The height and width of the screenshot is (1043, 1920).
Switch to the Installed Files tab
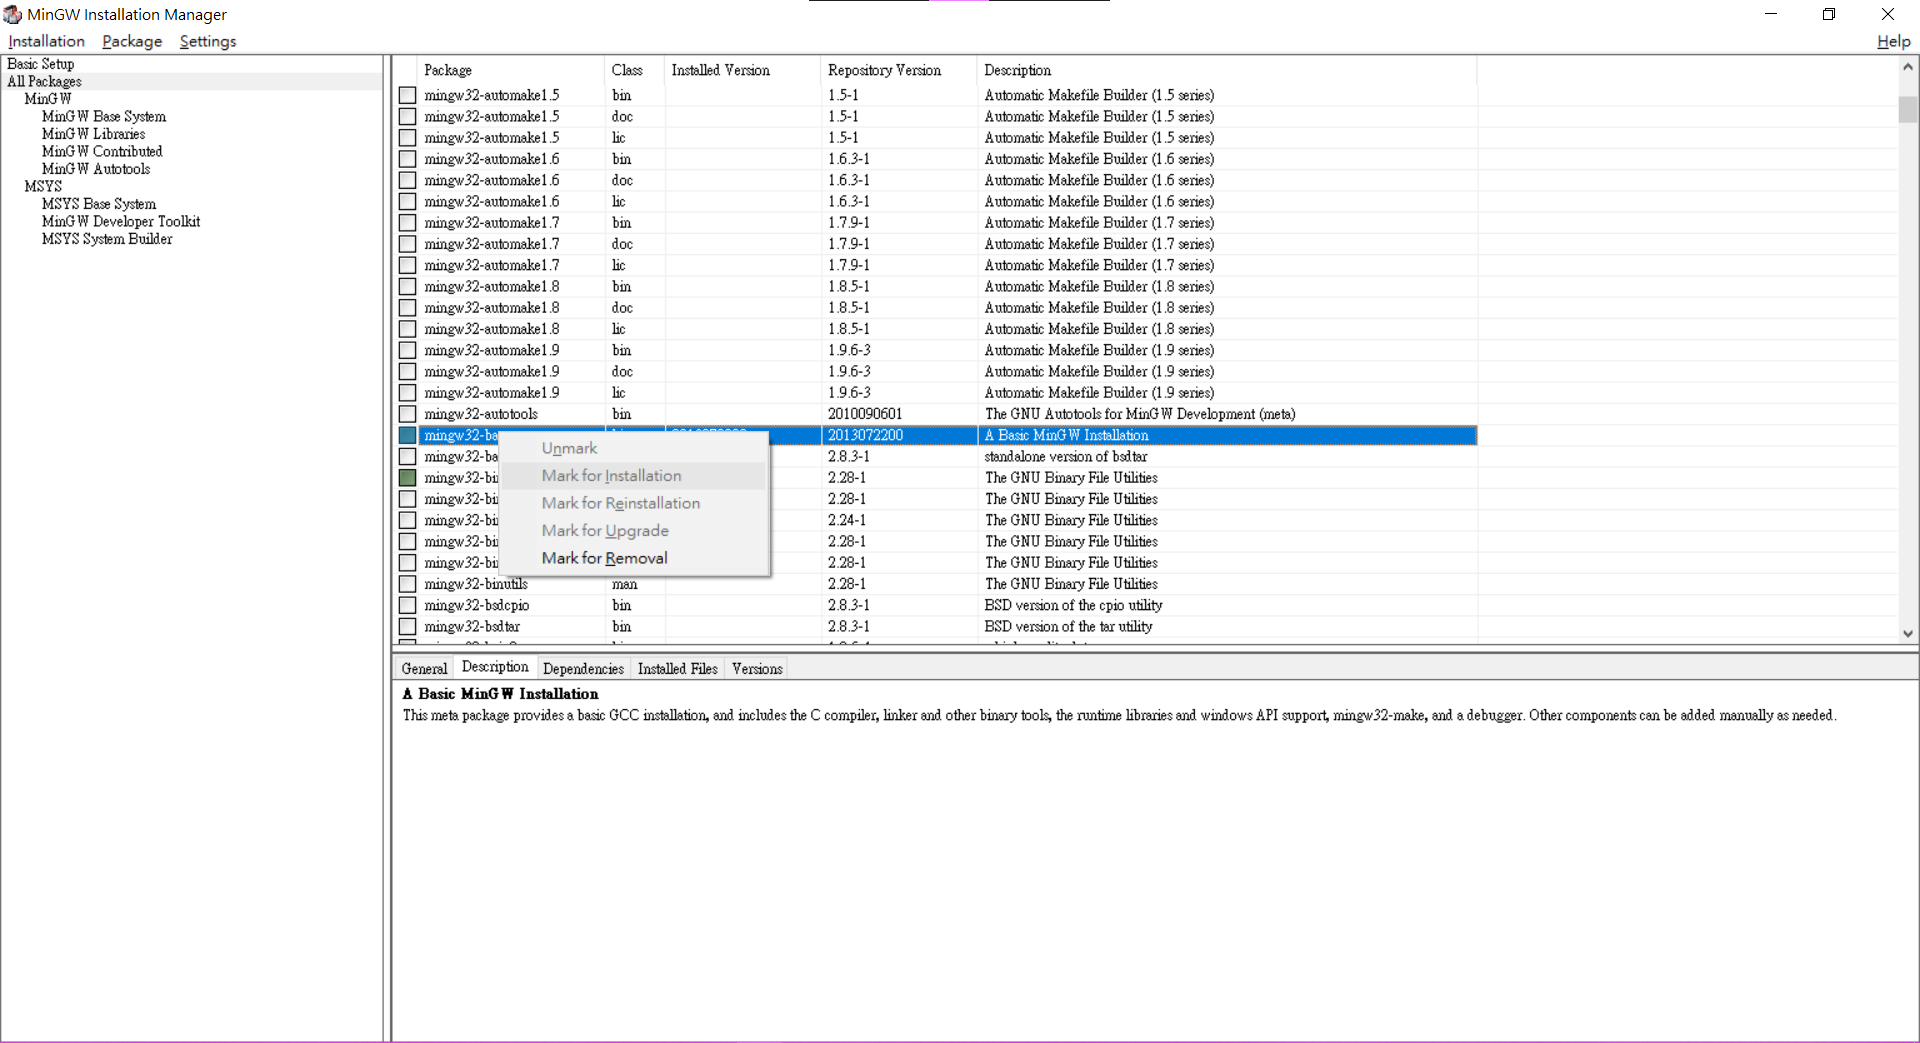click(x=677, y=668)
